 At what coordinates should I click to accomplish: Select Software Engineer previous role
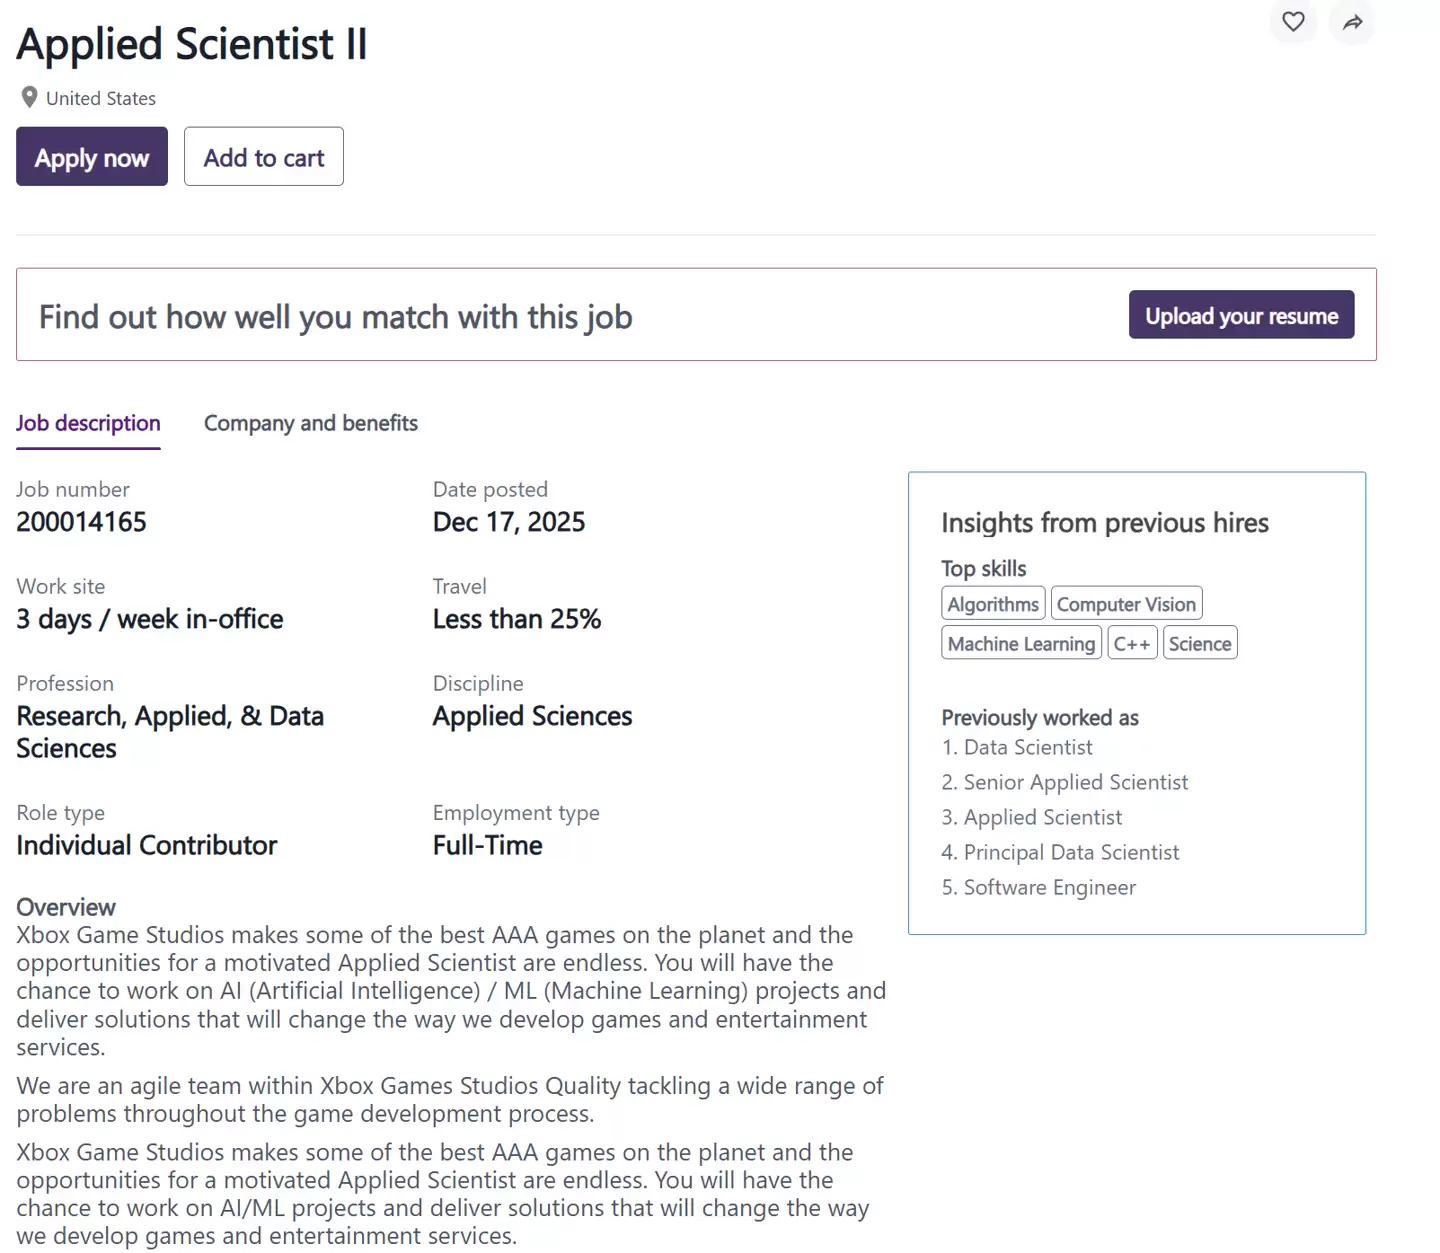(x=1049, y=887)
